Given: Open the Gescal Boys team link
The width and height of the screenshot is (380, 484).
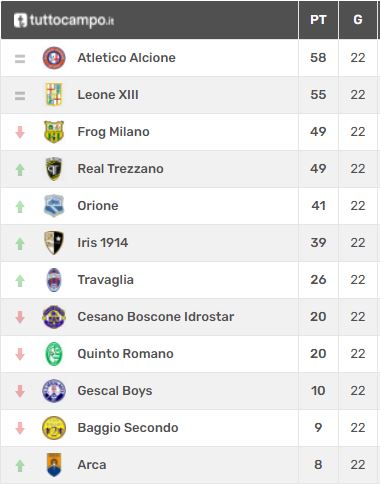Looking at the screenshot, I should [115, 391].
